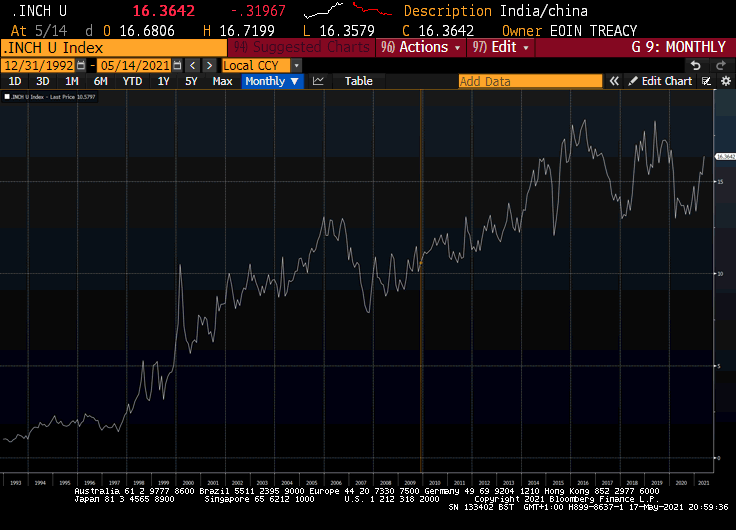
Task: Open the Edit dropdown menu
Action: pyautogui.click(x=500, y=47)
